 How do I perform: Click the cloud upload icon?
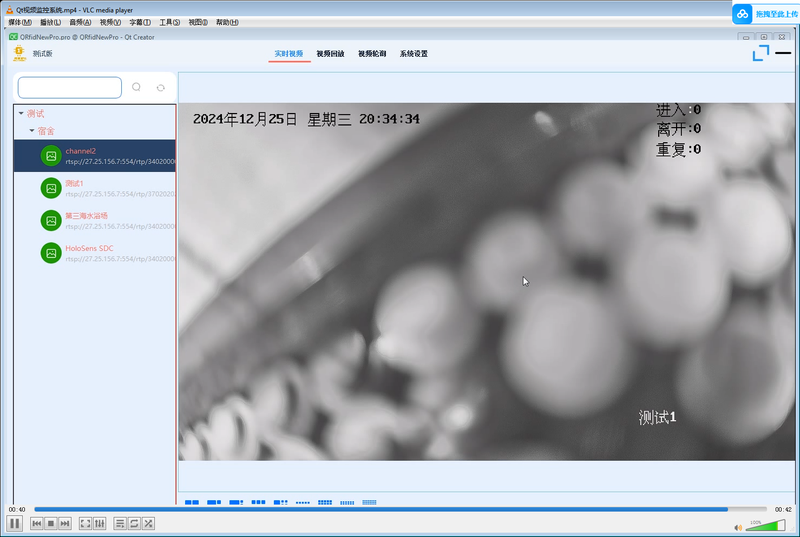(742, 14)
